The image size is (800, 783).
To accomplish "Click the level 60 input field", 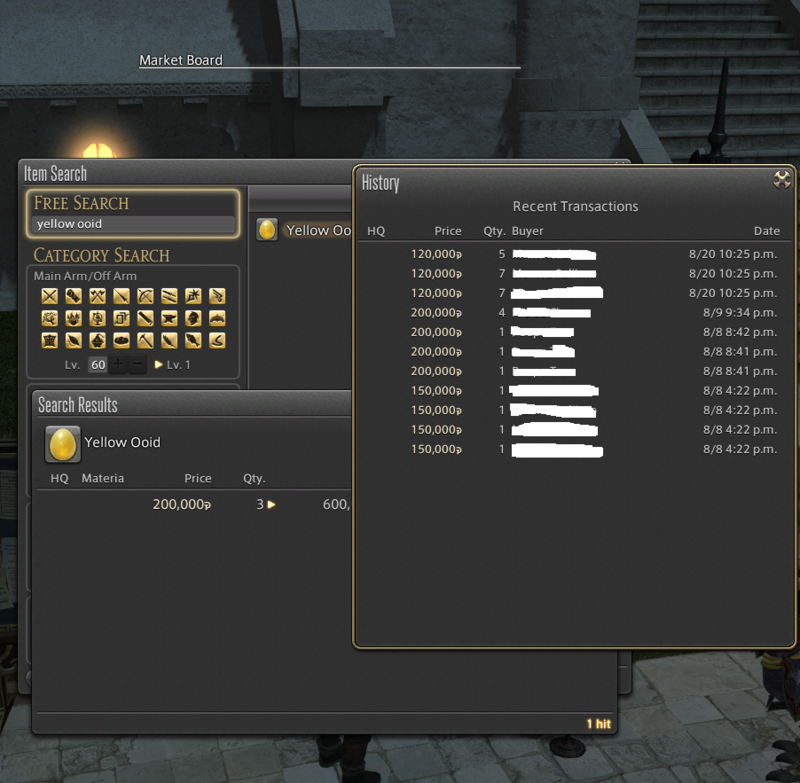I will (98, 364).
